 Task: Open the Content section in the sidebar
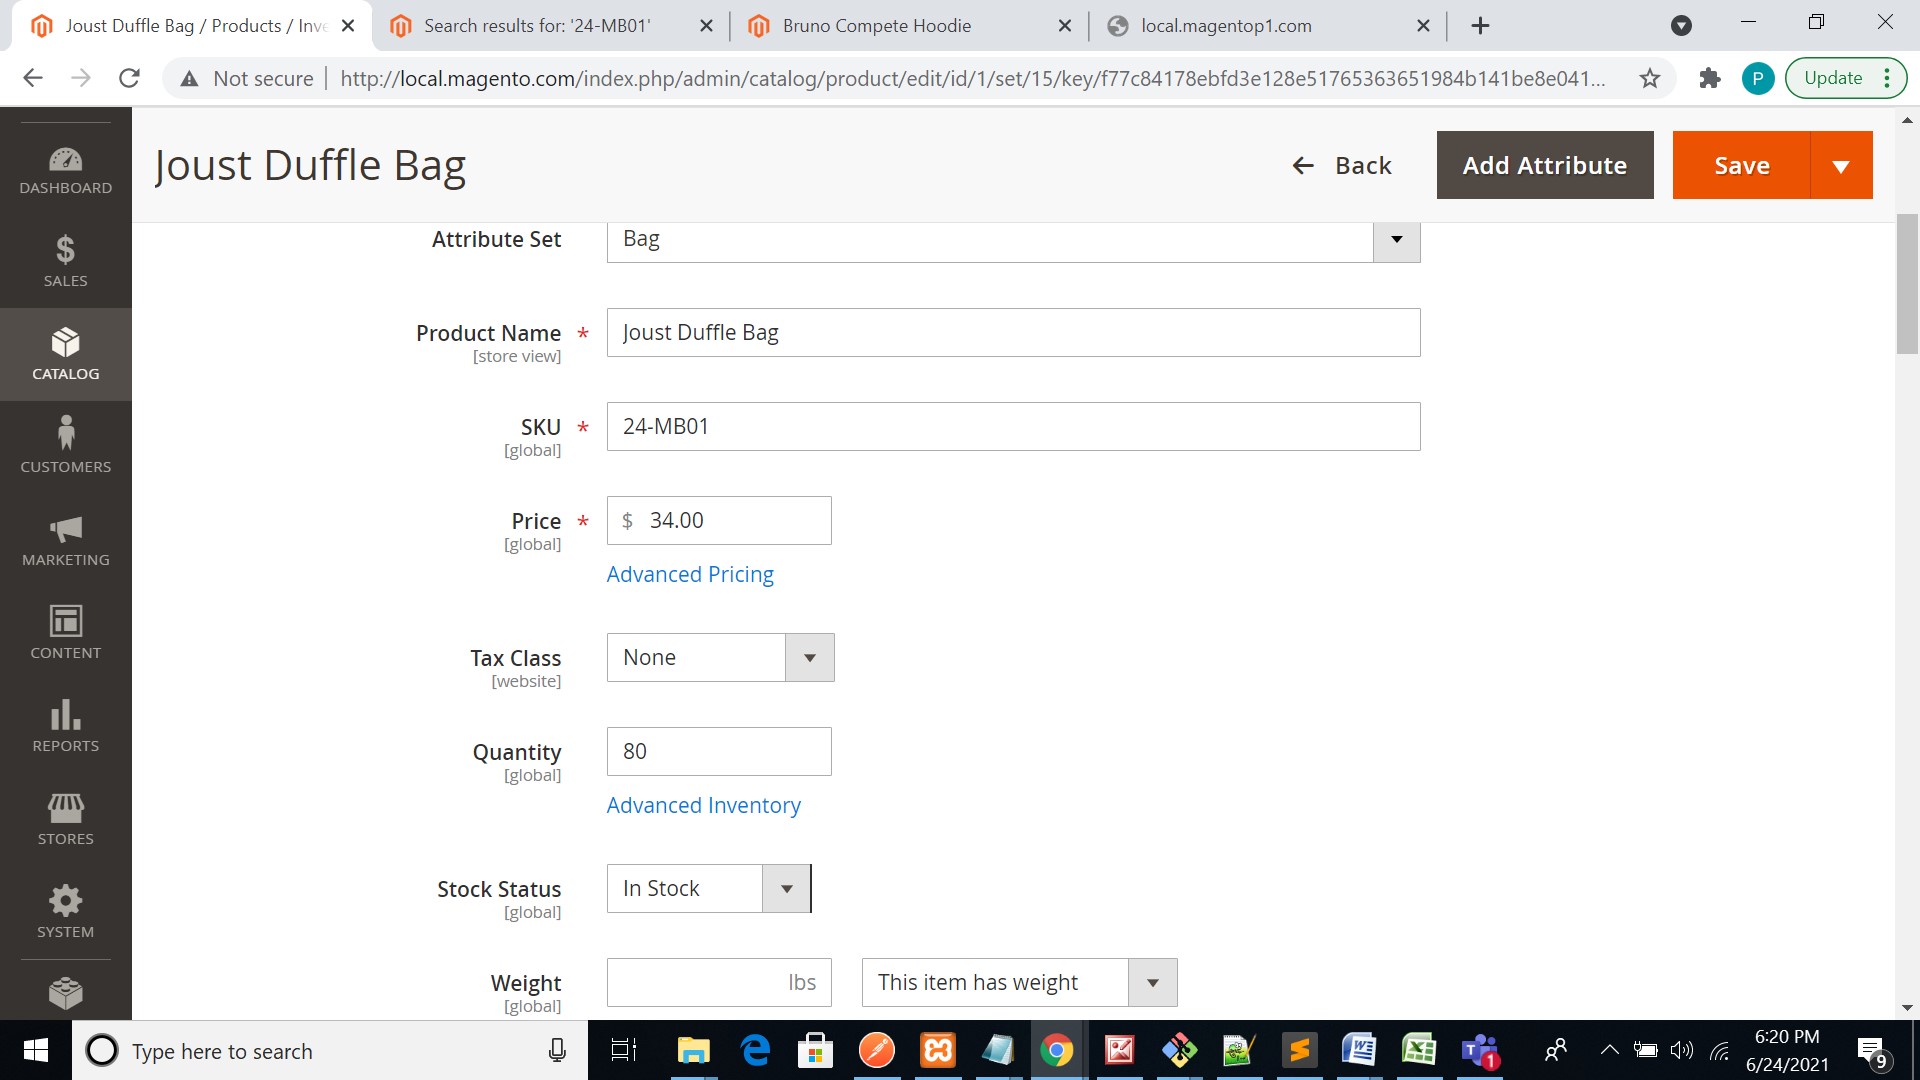[65, 630]
